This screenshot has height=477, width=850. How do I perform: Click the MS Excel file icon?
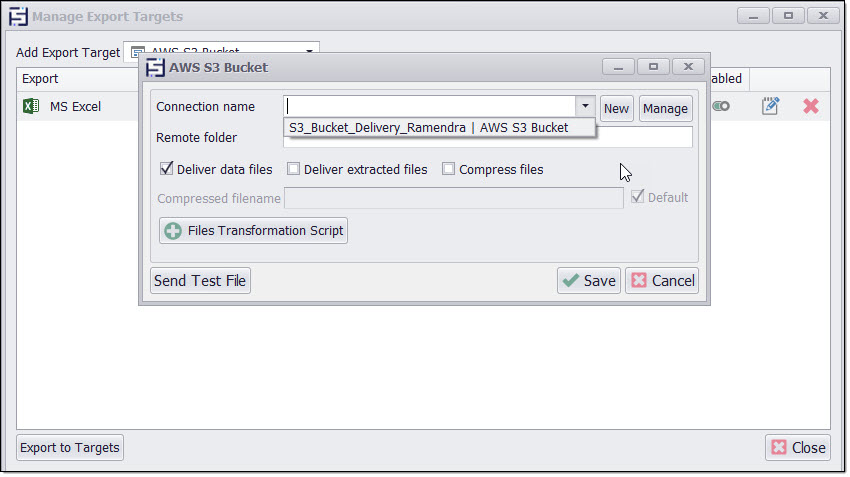pyautogui.click(x=31, y=106)
